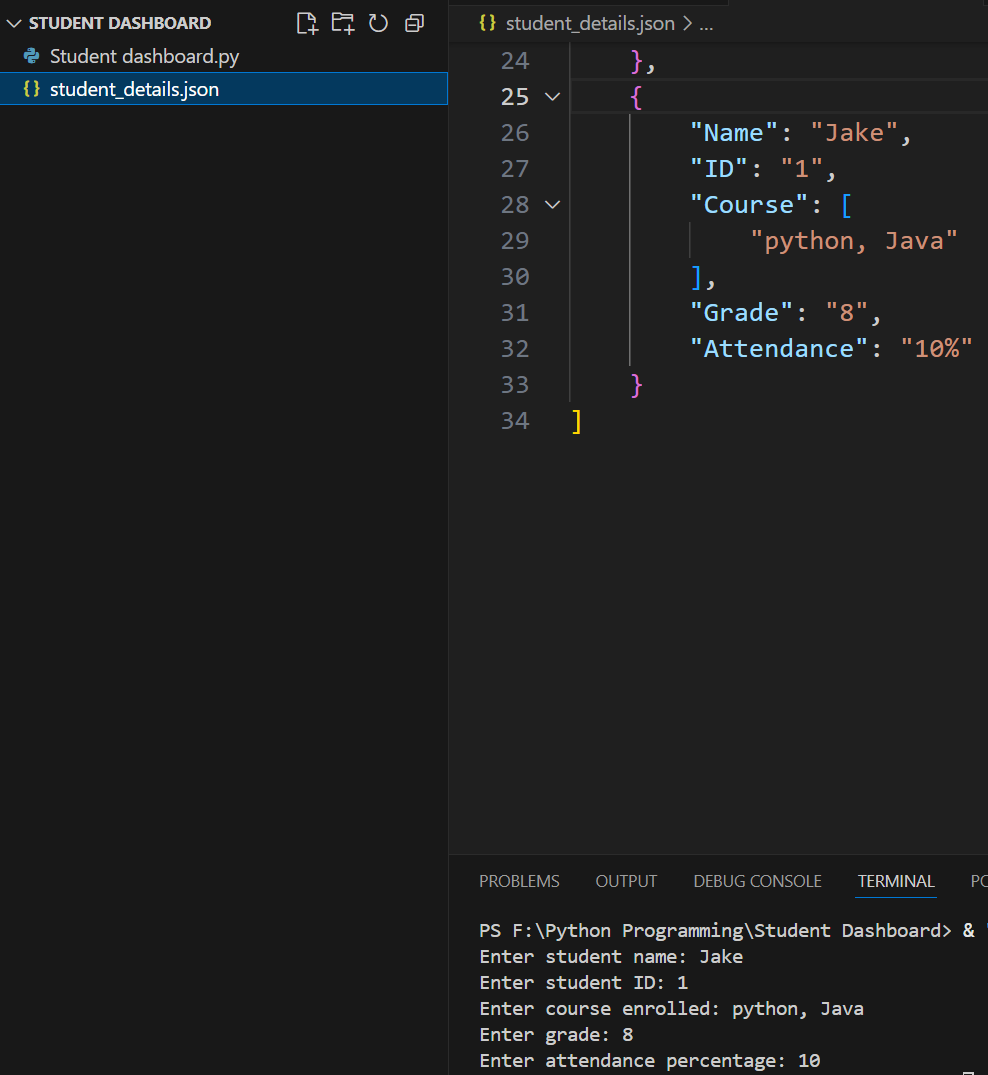The height and width of the screenshot is (1075, 988).
Task: Click the New File icon in Explorer
Action: 307,23
